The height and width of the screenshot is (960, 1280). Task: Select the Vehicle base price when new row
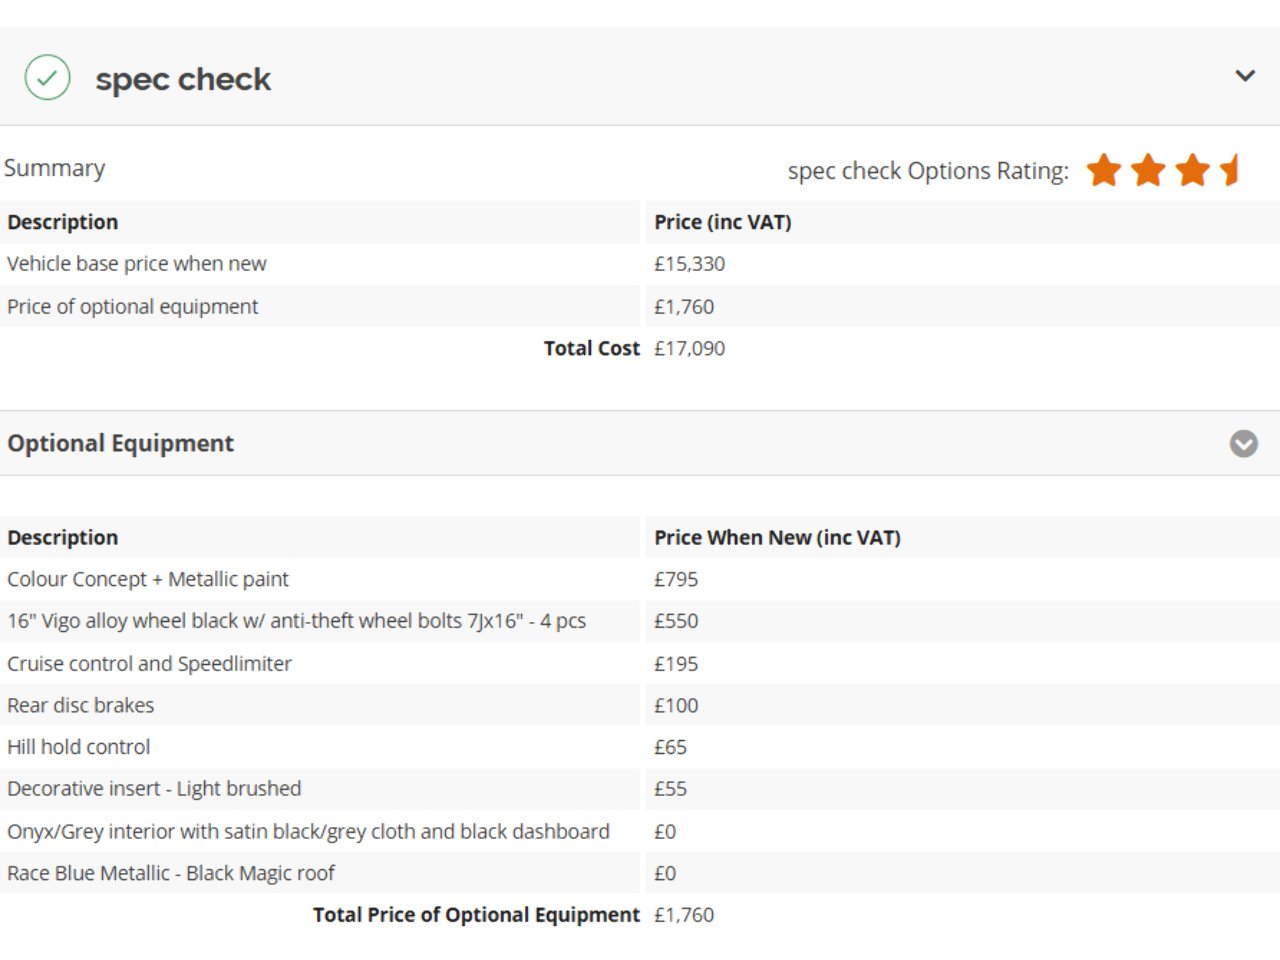[x=137, y=264]
